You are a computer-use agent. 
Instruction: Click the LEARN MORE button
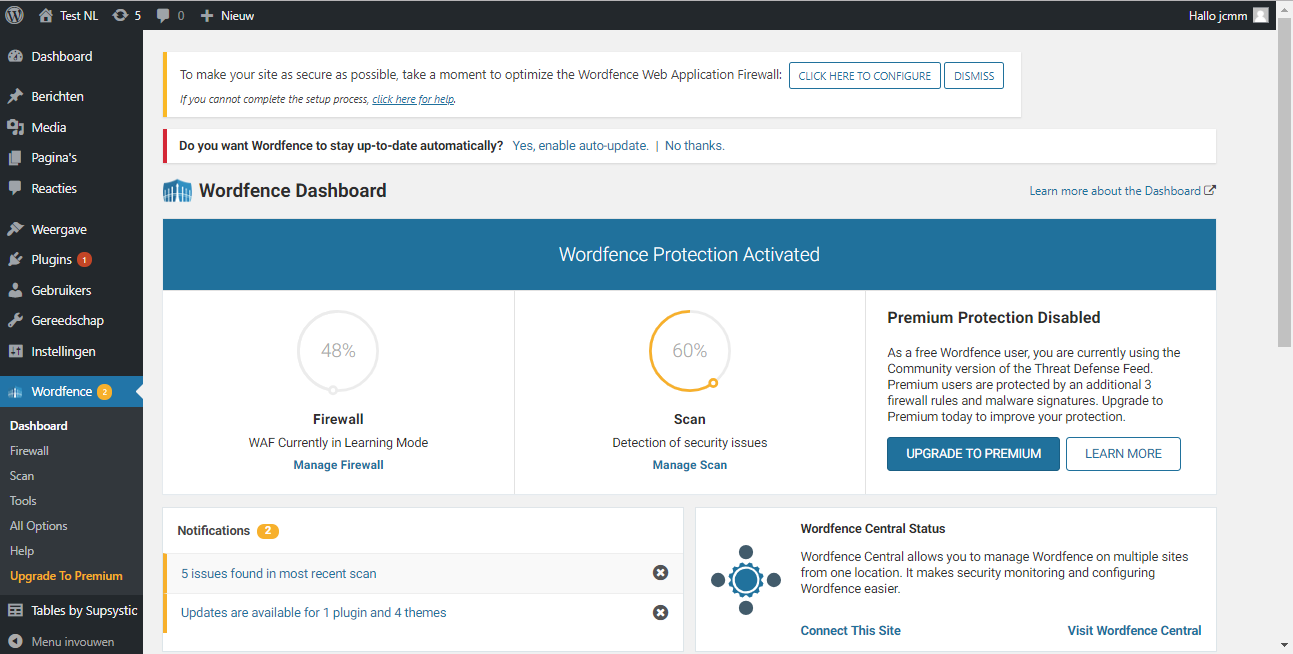coord(1123,454)
